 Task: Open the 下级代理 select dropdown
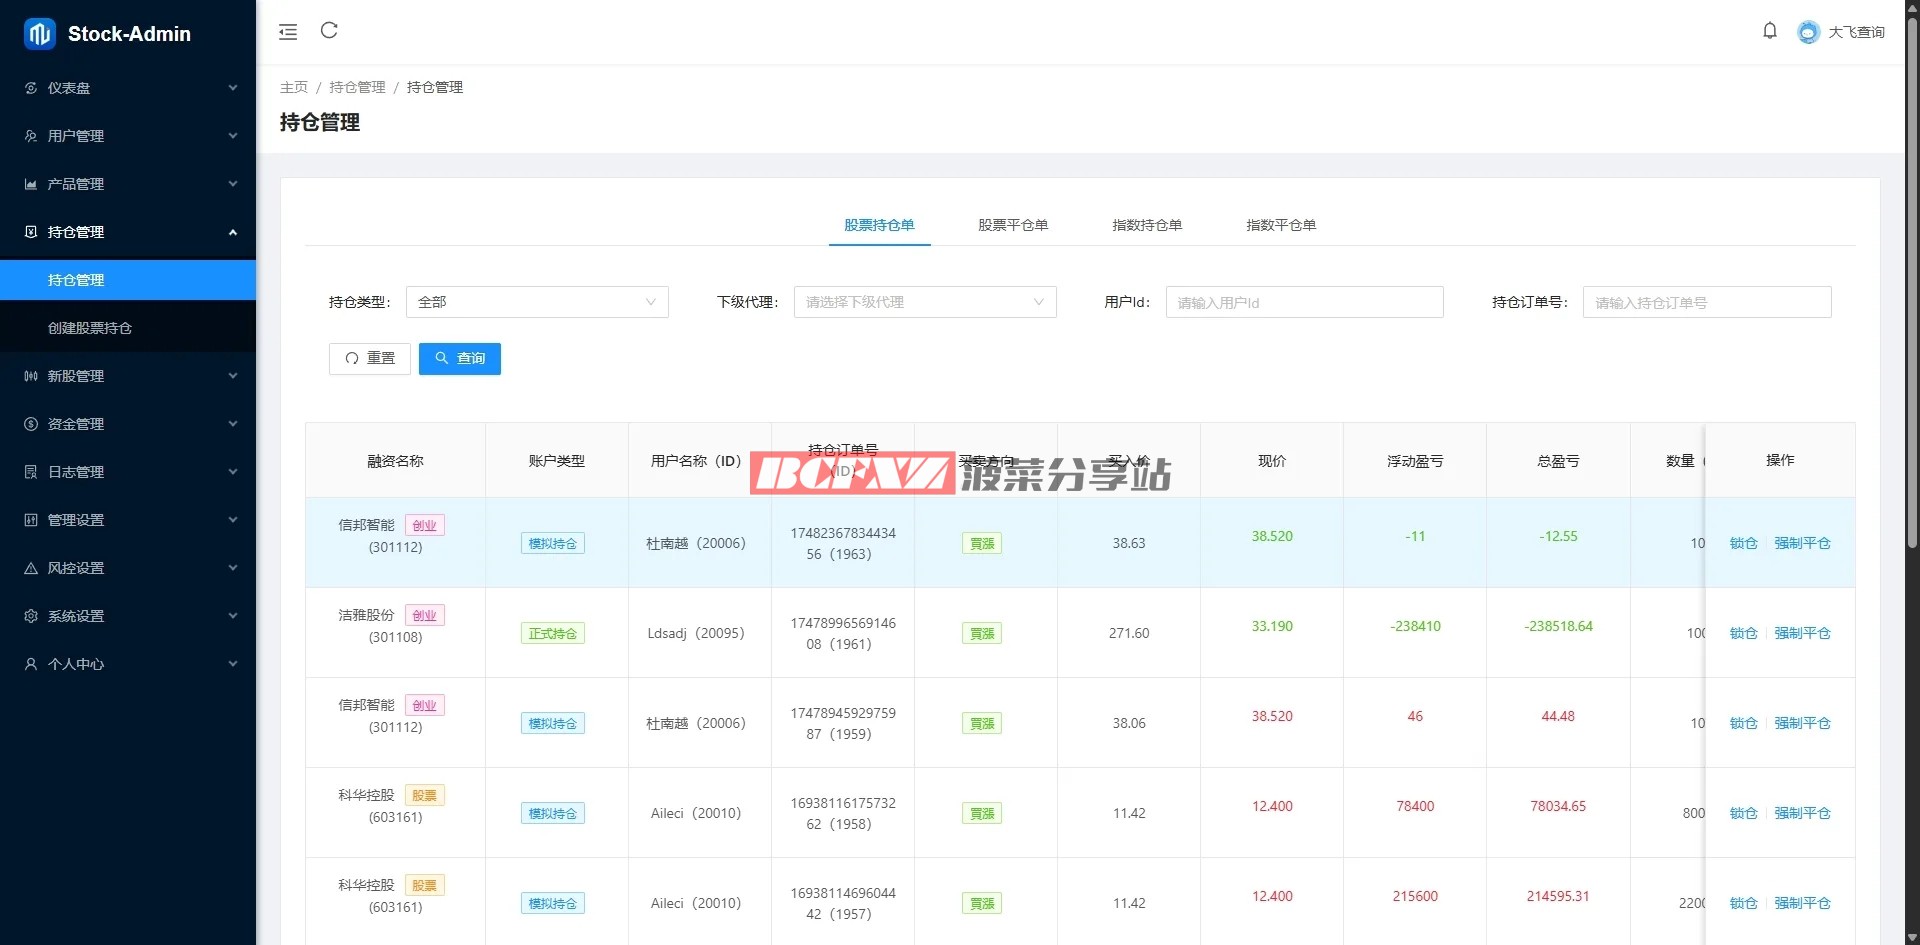click(x=924, y=302)
